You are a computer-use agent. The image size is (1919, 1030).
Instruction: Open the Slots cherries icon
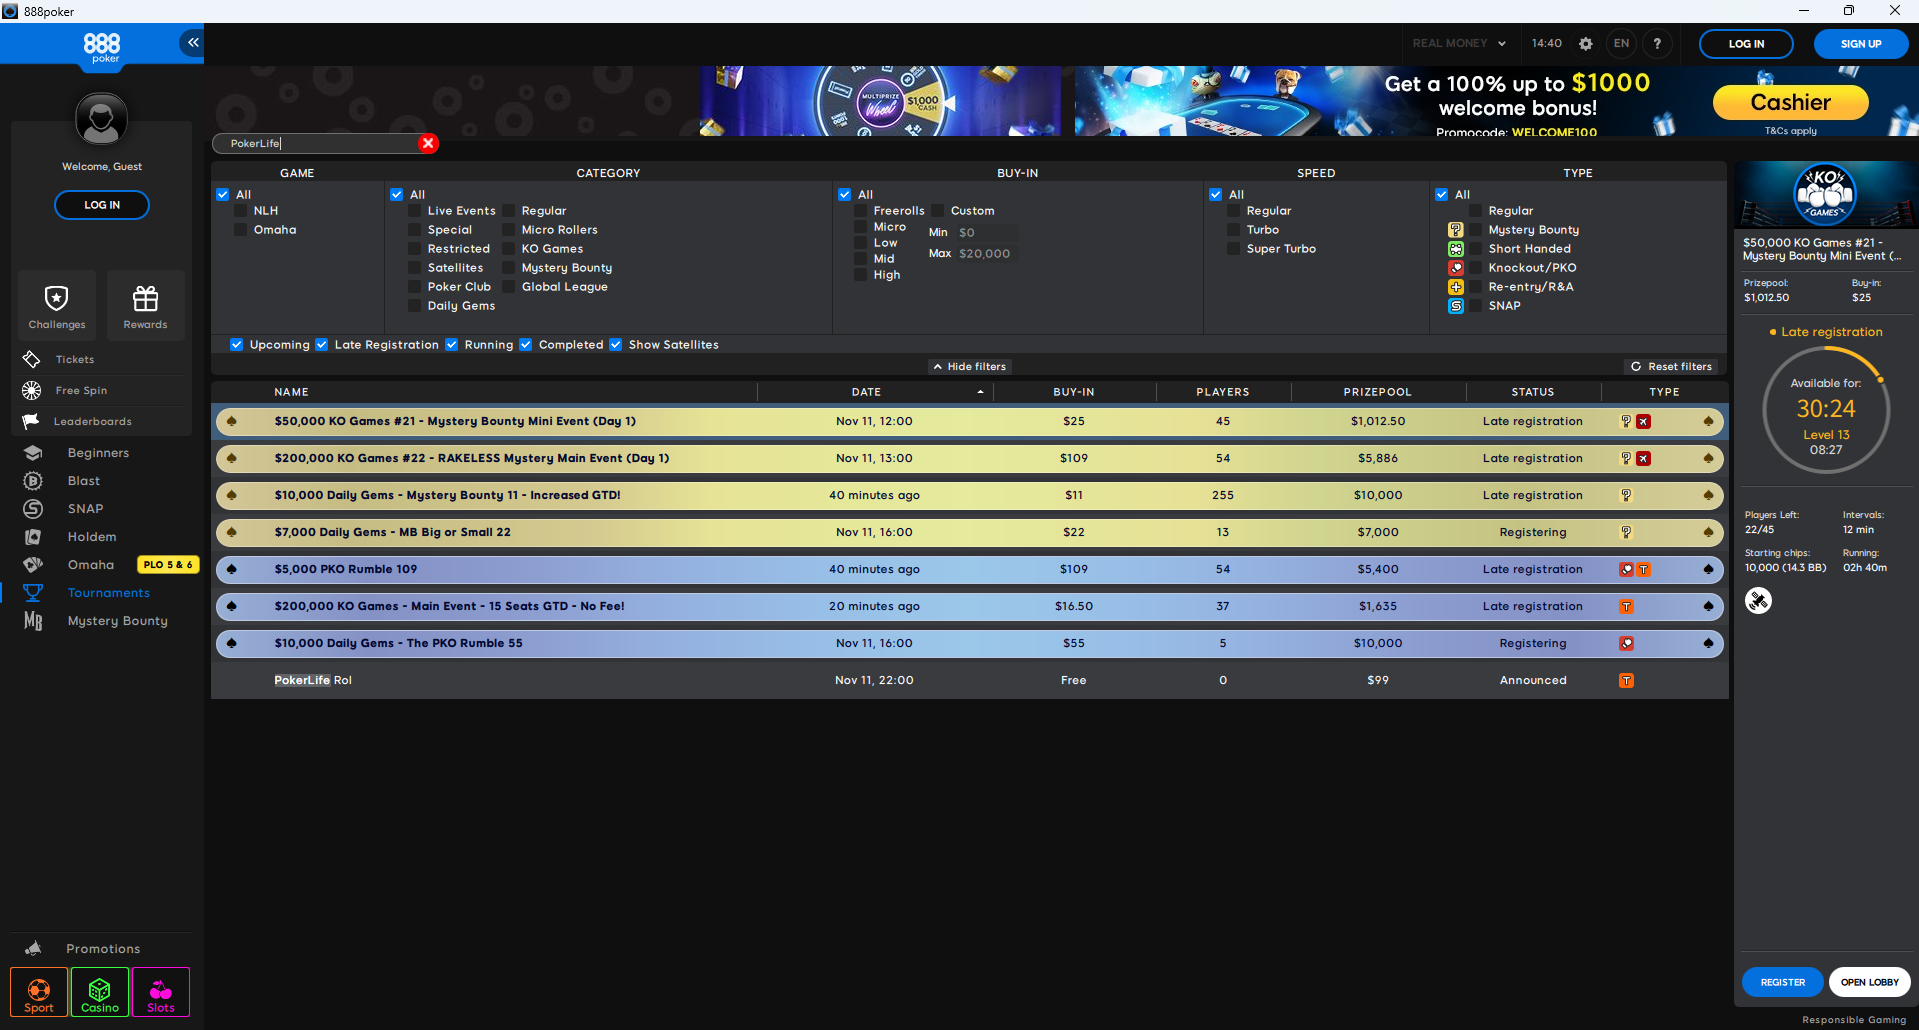(160, 991)
